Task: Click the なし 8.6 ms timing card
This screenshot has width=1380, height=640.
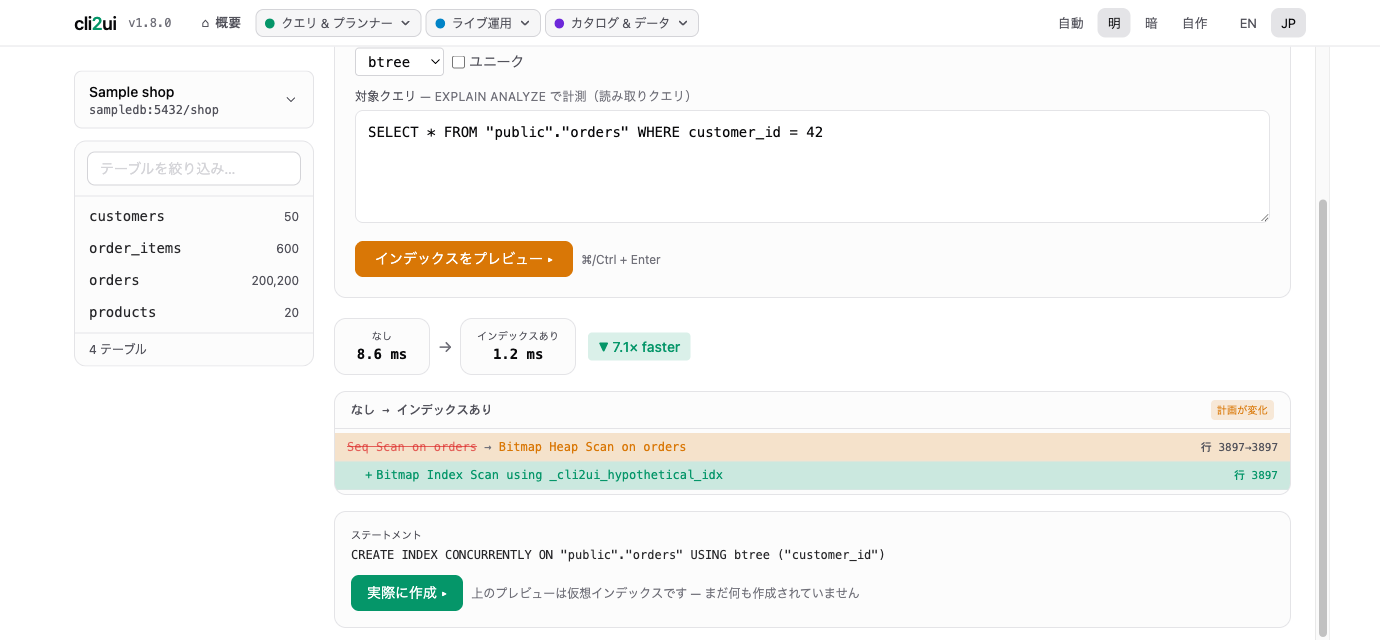Action: (382, 346)
